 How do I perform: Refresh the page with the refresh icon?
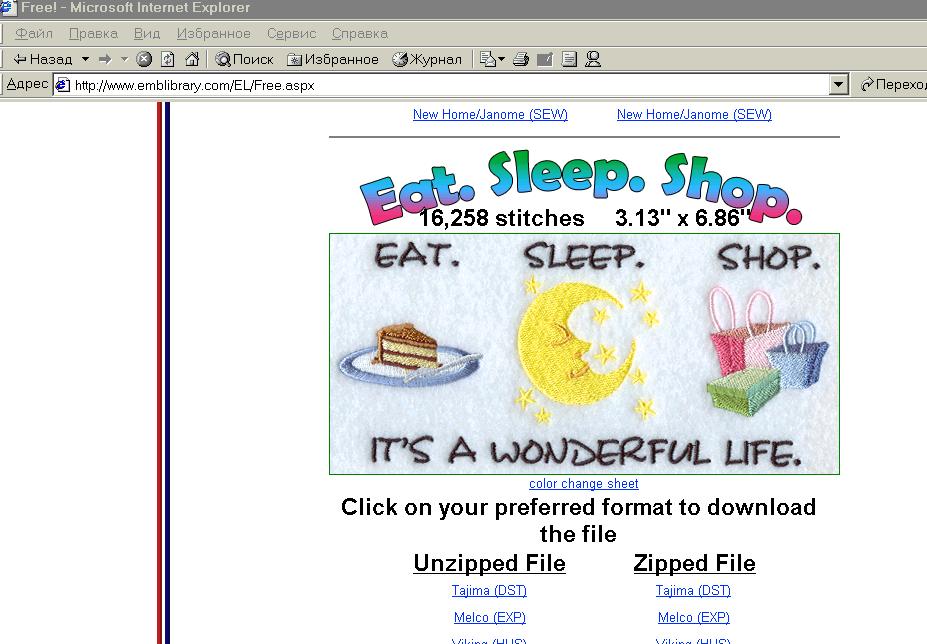point(168,59)
